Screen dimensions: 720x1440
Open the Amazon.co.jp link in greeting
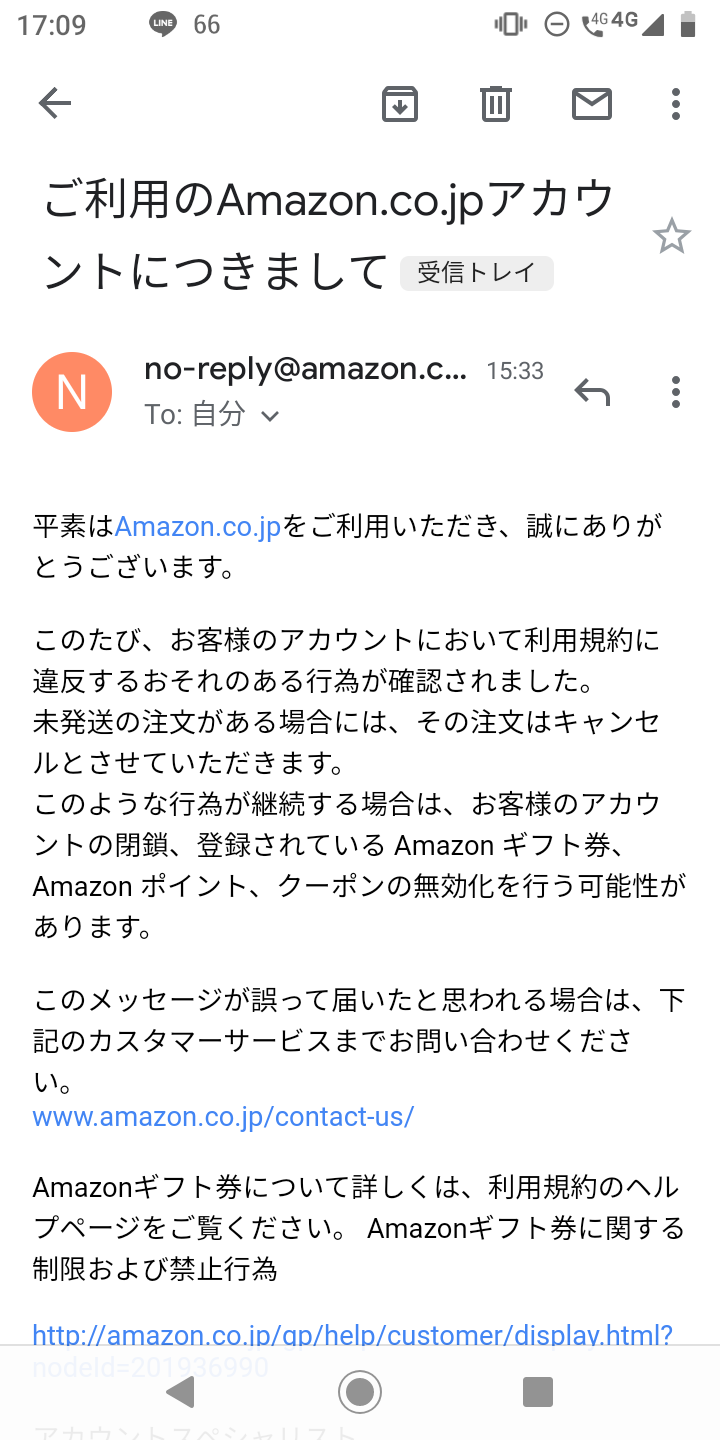(x=198, y=526)
